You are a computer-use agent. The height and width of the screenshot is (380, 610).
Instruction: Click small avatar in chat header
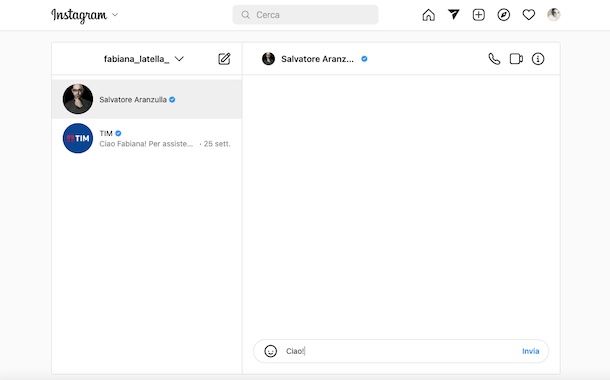[268, 59]
